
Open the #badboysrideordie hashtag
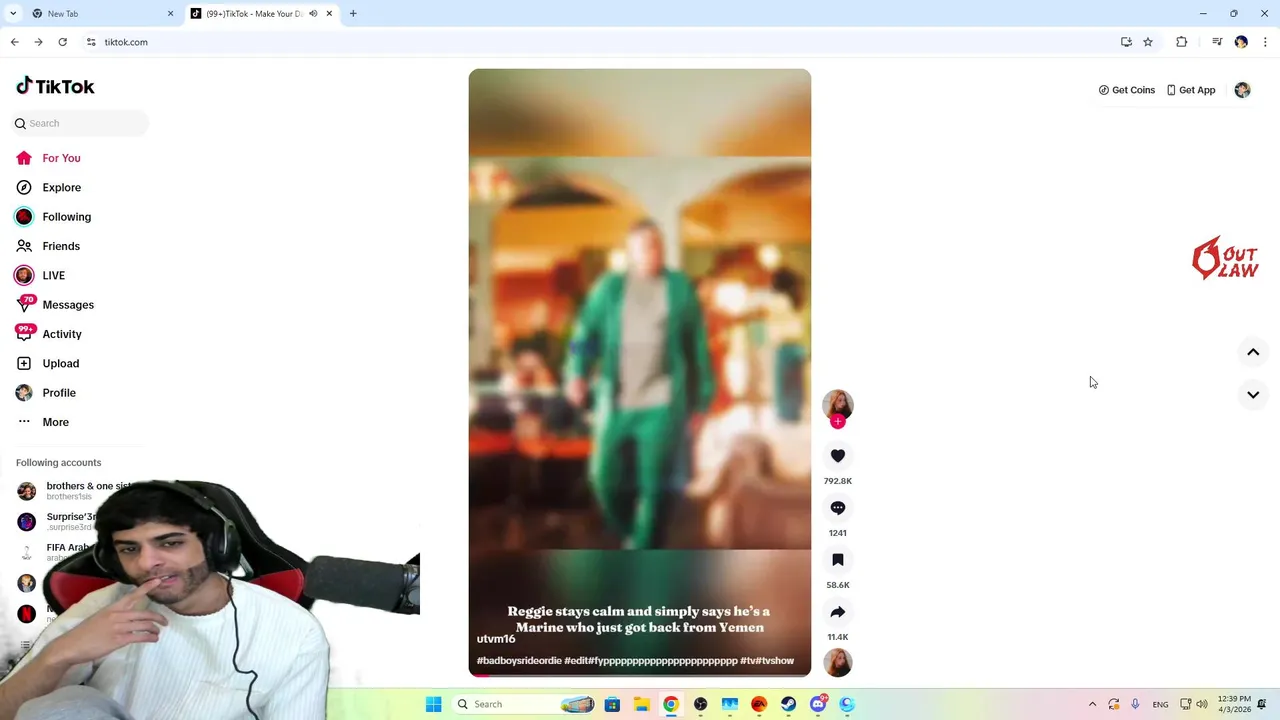[x=519, y=661]
